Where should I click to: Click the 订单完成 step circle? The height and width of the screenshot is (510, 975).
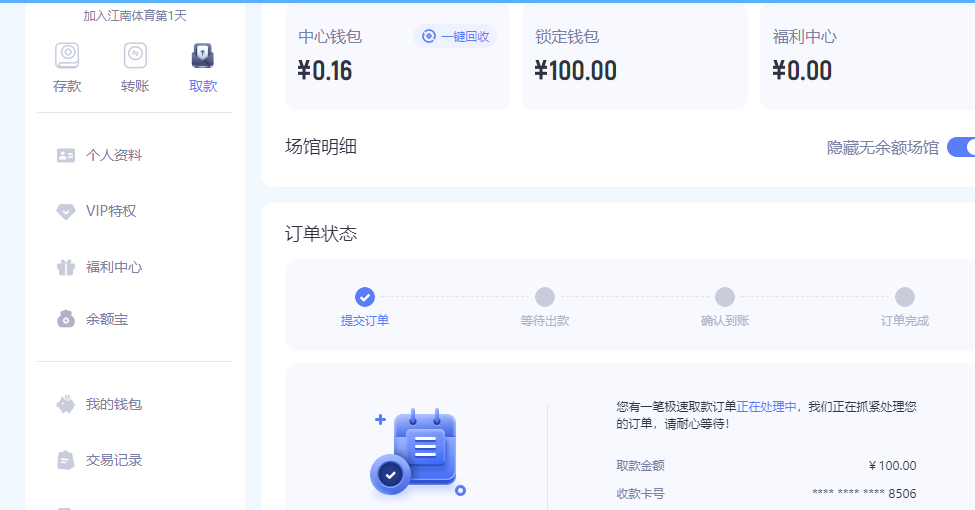[x=905, y=297]
